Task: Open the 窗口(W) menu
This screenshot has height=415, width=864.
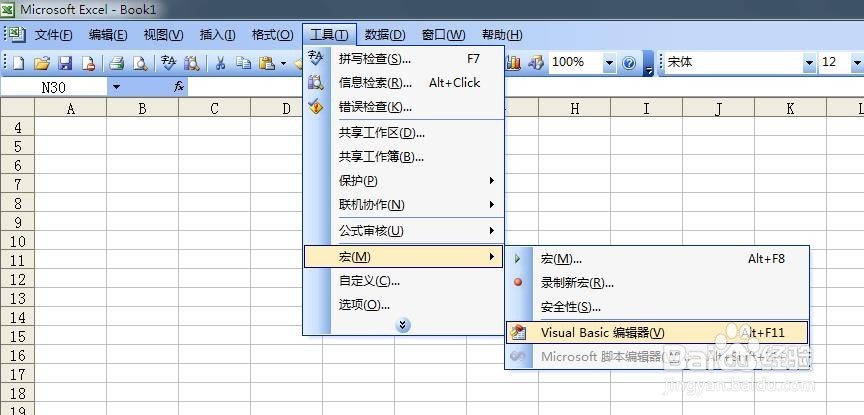Action: pyautogui.click(x=443, y=35)
